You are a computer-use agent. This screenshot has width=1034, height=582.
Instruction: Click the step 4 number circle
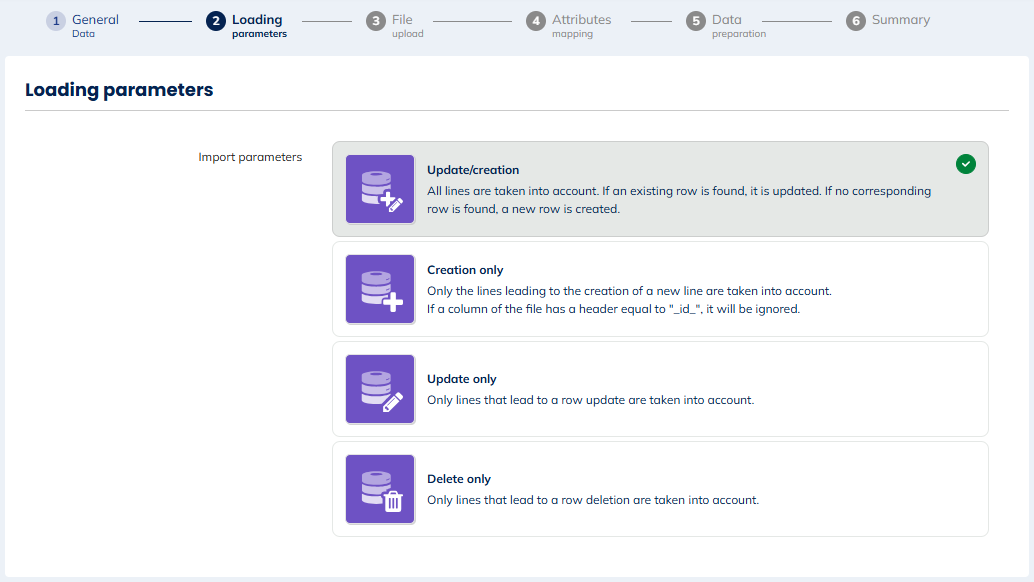pos(536,21)
